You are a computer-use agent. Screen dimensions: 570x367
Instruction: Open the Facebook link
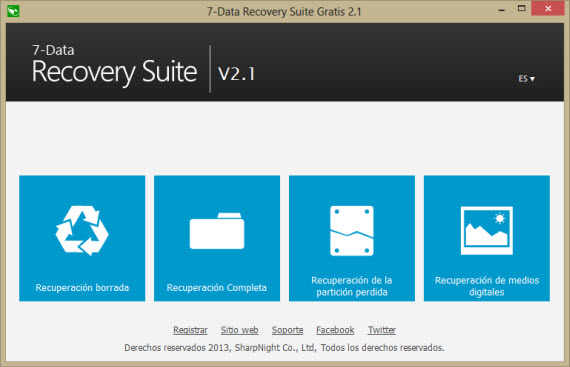tap(335, 330)
